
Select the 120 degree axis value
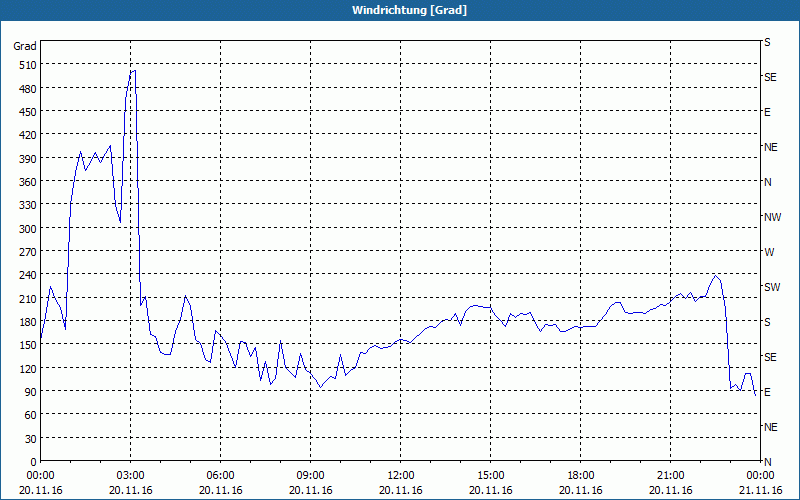28,368
